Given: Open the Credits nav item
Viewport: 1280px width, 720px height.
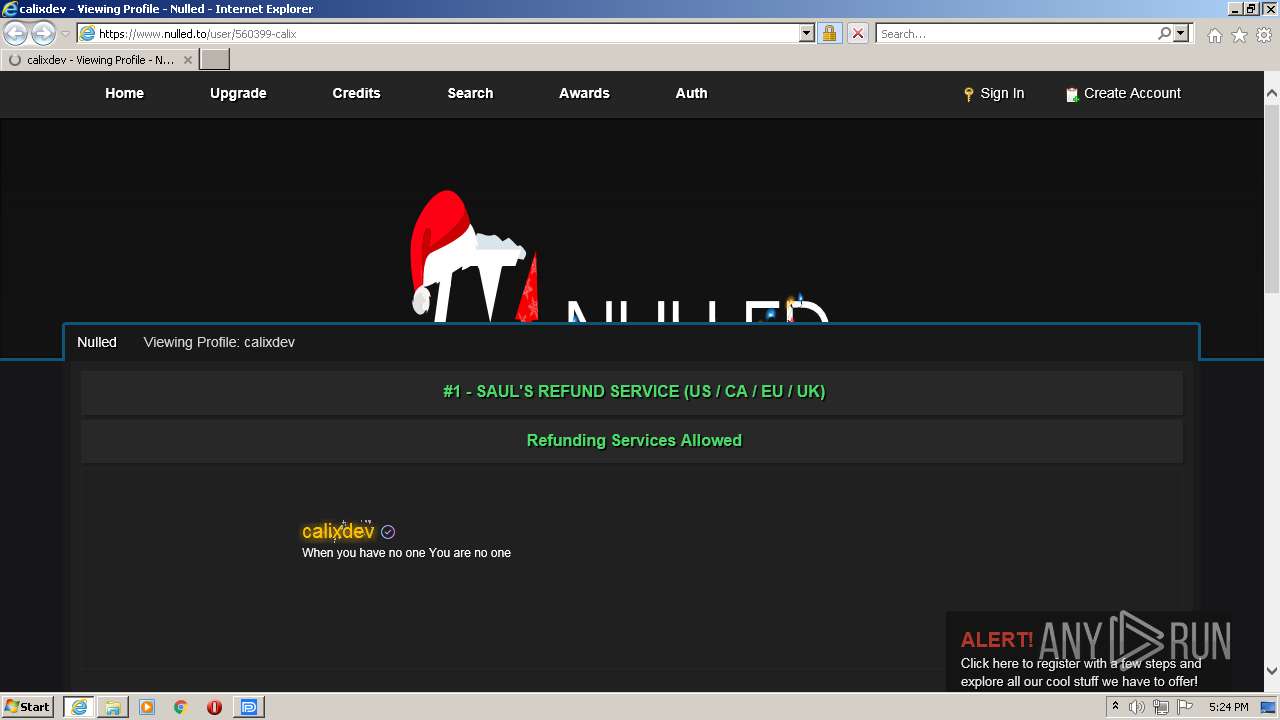Looking at the screenshot, I should pos(356,93).
